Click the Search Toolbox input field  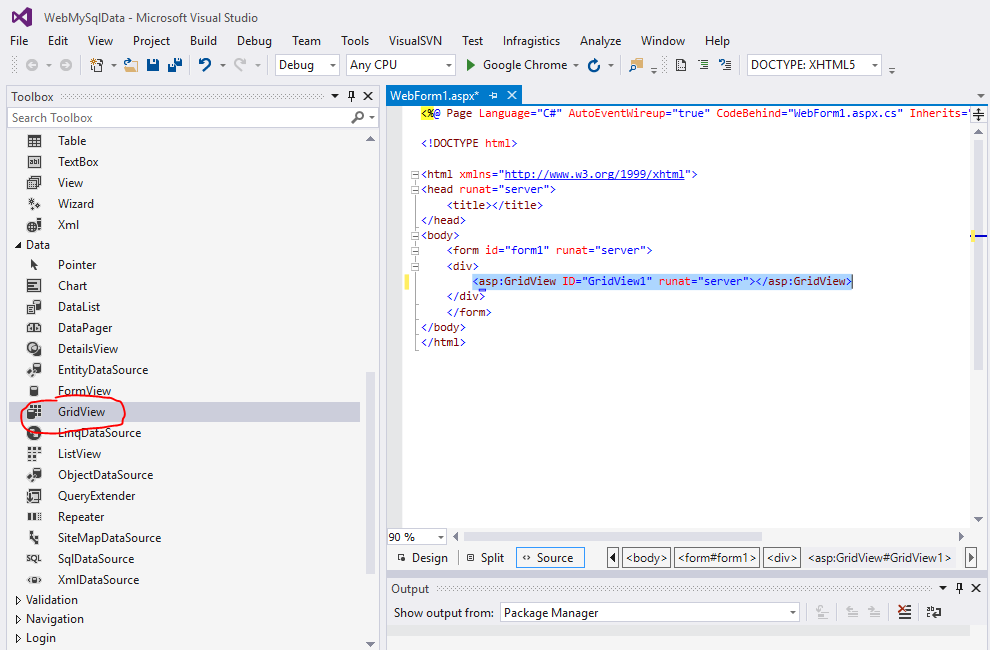point(178,118)
